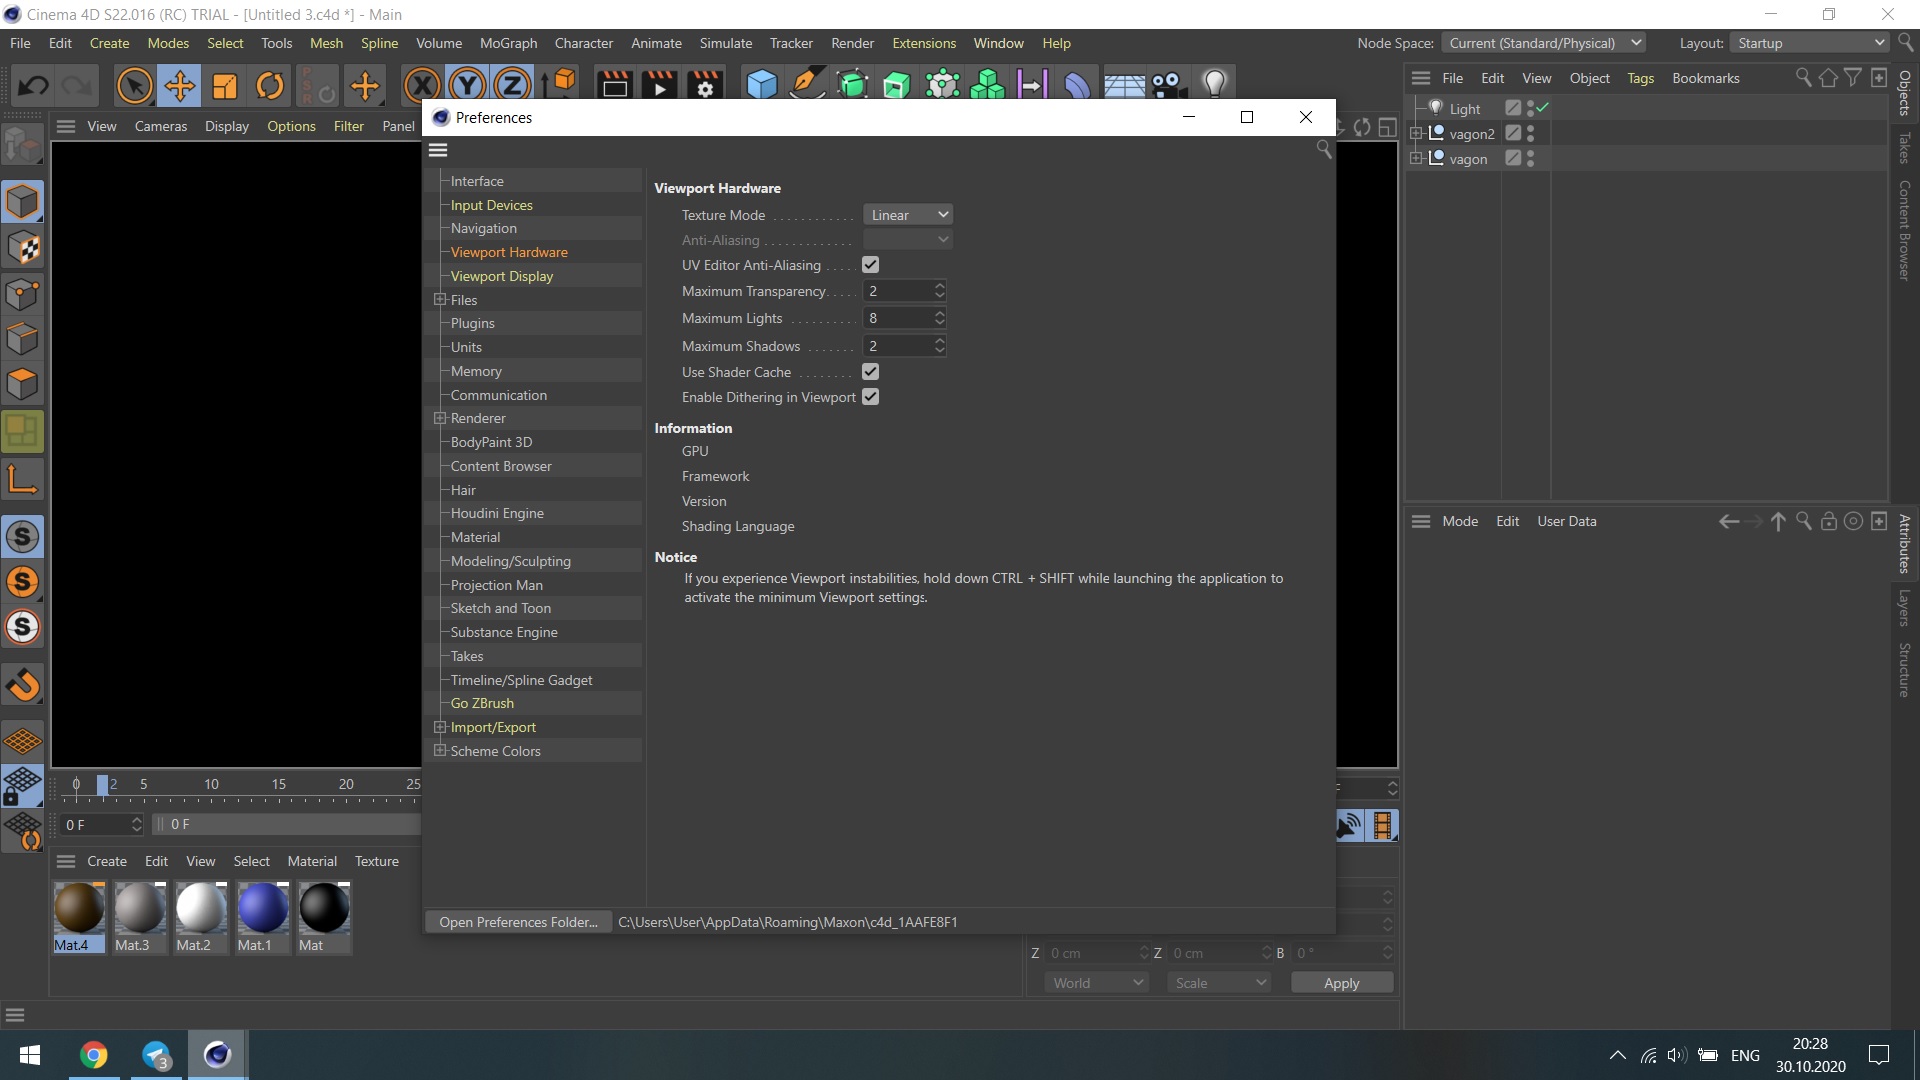Toggle the Z axis lock icon
The height and width of the screenshot is (1080, 1920).
coord(512,86)
